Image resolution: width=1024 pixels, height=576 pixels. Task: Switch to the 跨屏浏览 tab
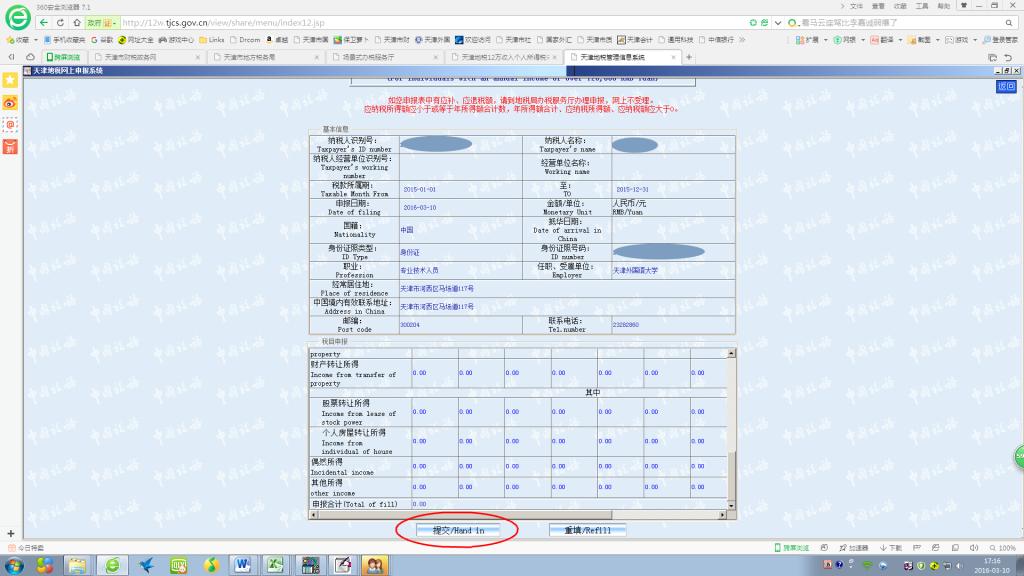coord(63,57)
